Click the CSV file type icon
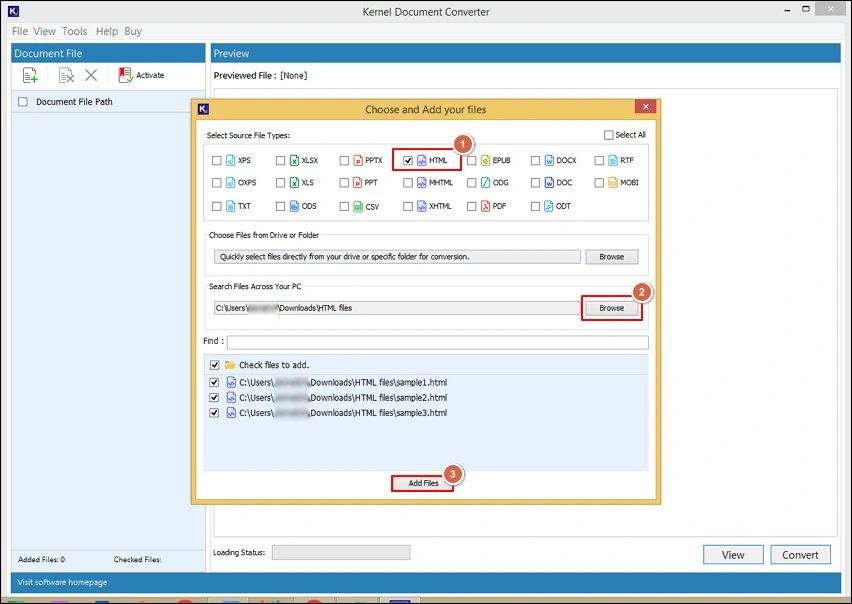The width and height of the screenshot is (852, 604). tap(358, 206)
